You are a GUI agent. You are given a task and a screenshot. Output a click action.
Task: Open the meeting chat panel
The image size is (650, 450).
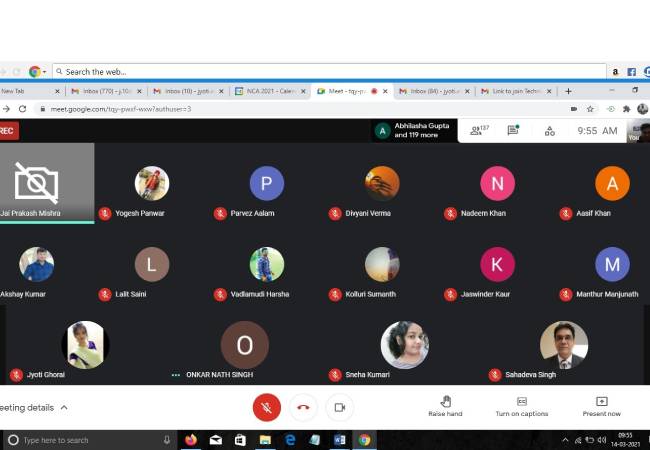pyautogui.click(x=513, y=130)
